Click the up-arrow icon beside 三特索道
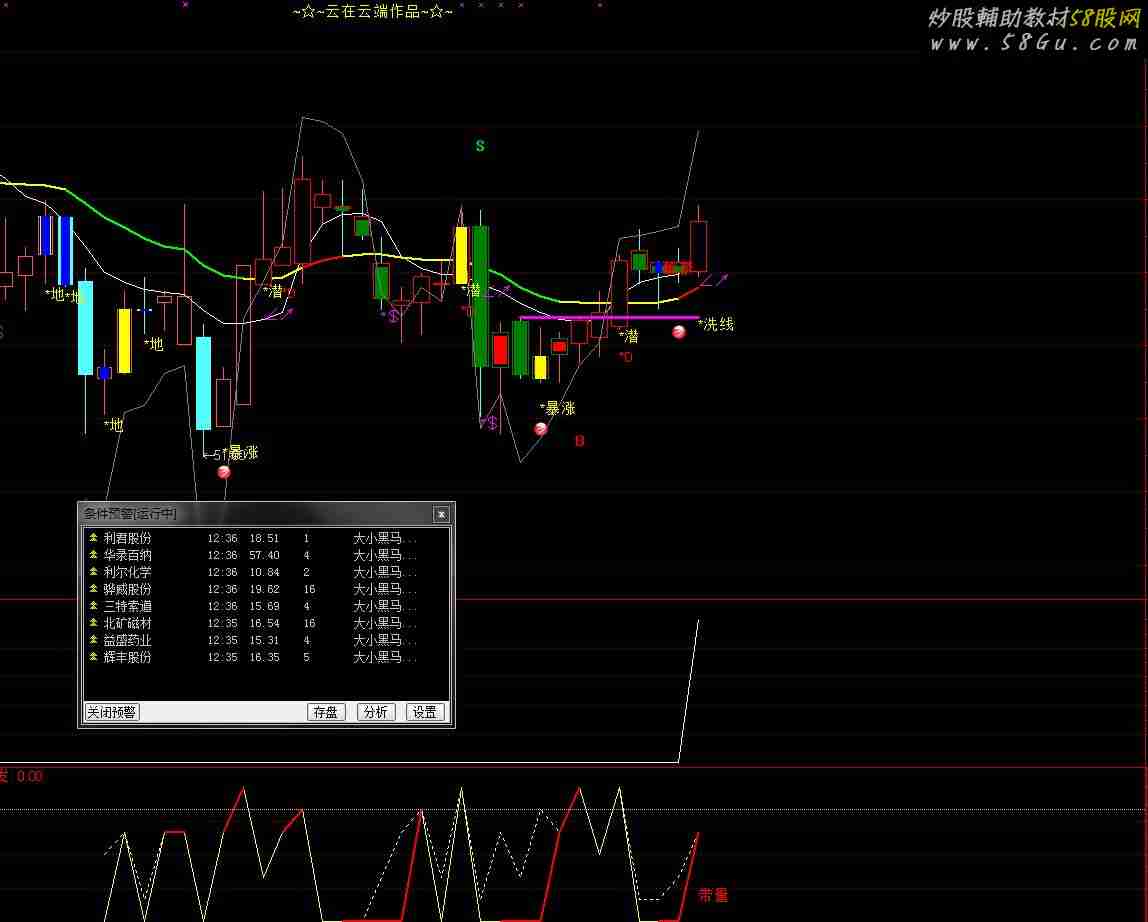 94,606
